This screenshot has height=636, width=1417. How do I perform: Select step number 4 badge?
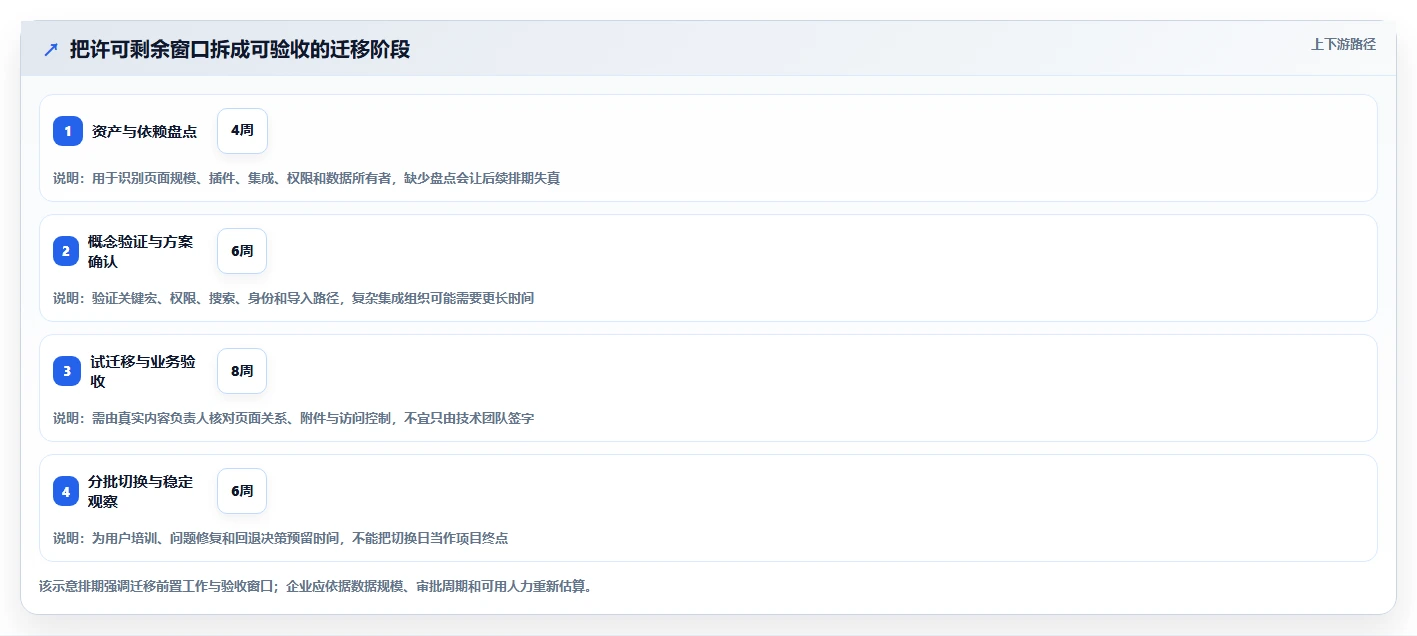[66, 491]
